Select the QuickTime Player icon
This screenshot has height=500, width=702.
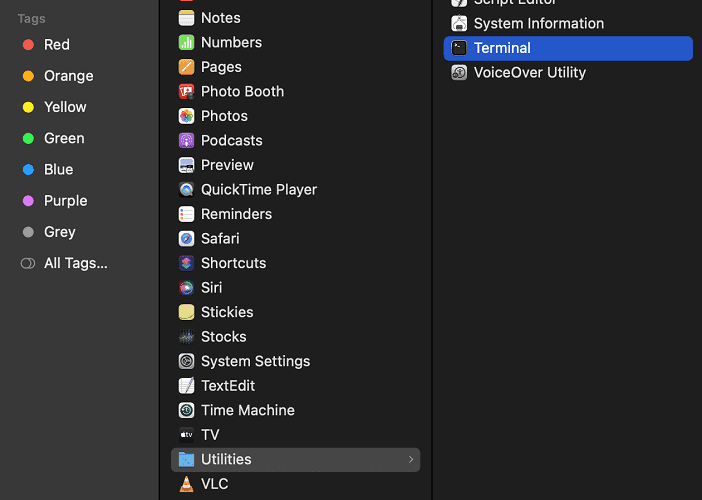point(186,189)
